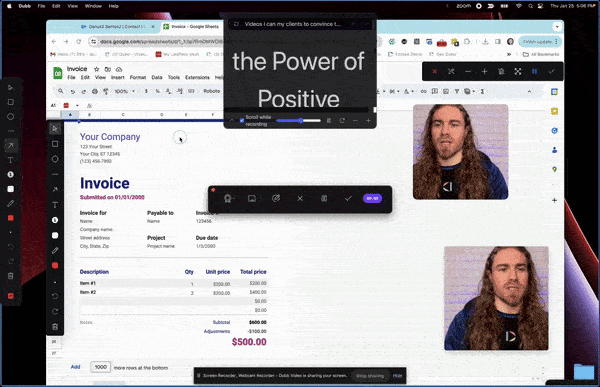600x387 pixels.
Task: Zoom out with minus in zoom control bar
Action: 468,72
